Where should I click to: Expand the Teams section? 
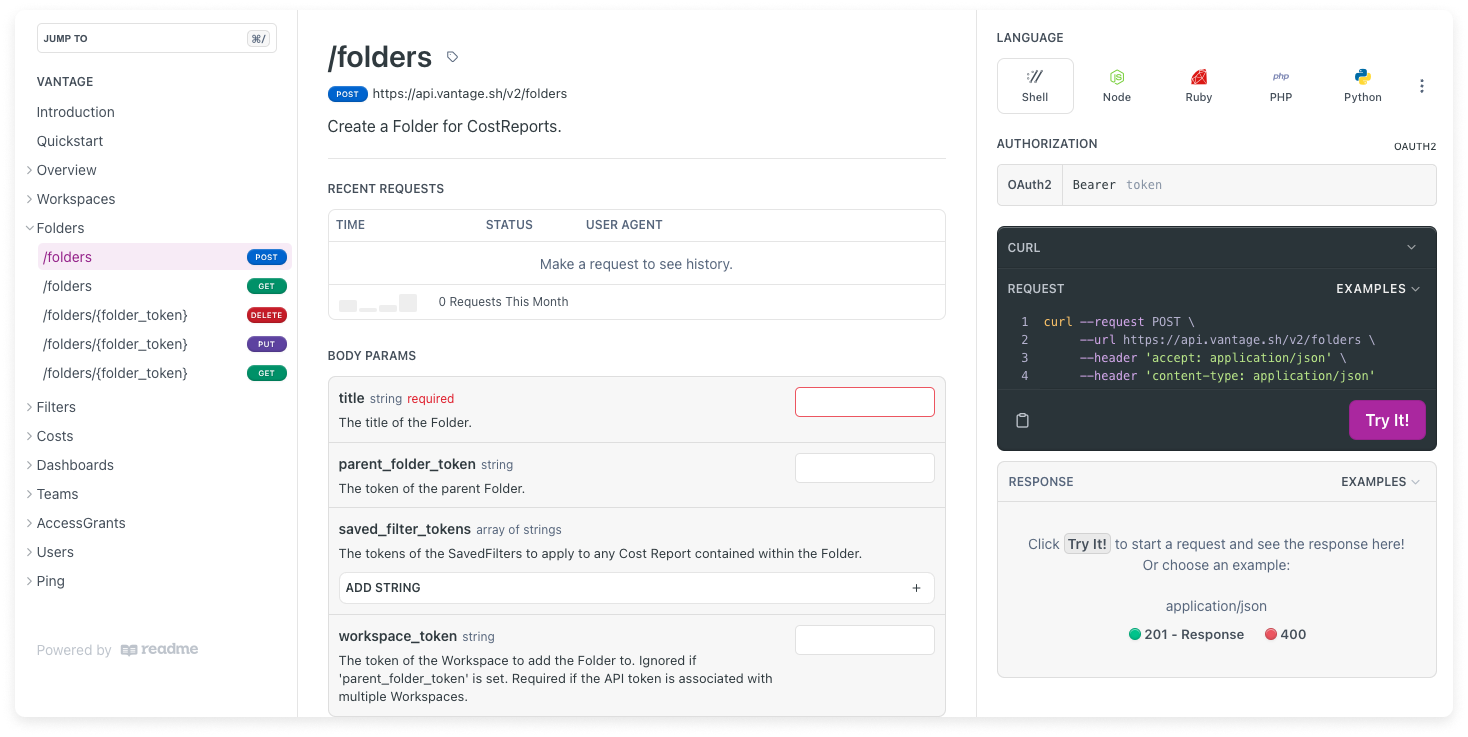pyautogui.click(x=30, y=494)
